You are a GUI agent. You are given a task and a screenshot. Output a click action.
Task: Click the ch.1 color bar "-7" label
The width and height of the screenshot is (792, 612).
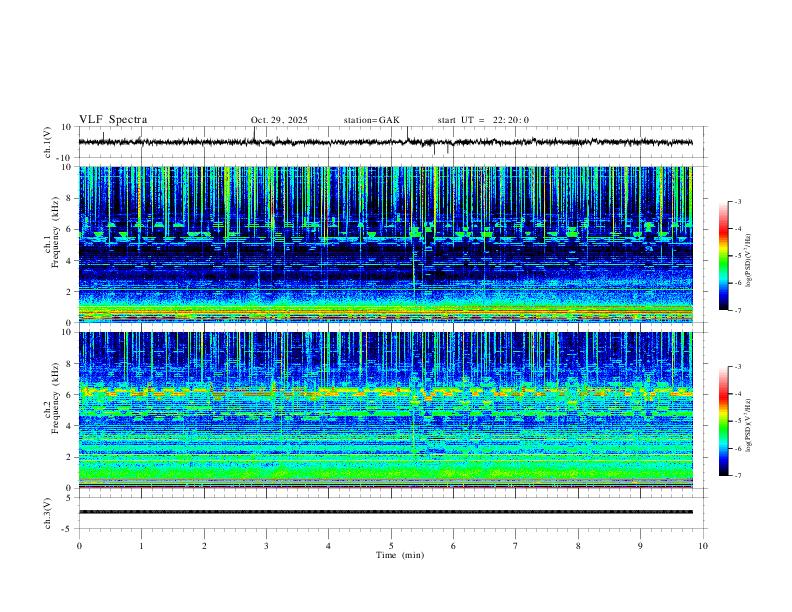737,311
